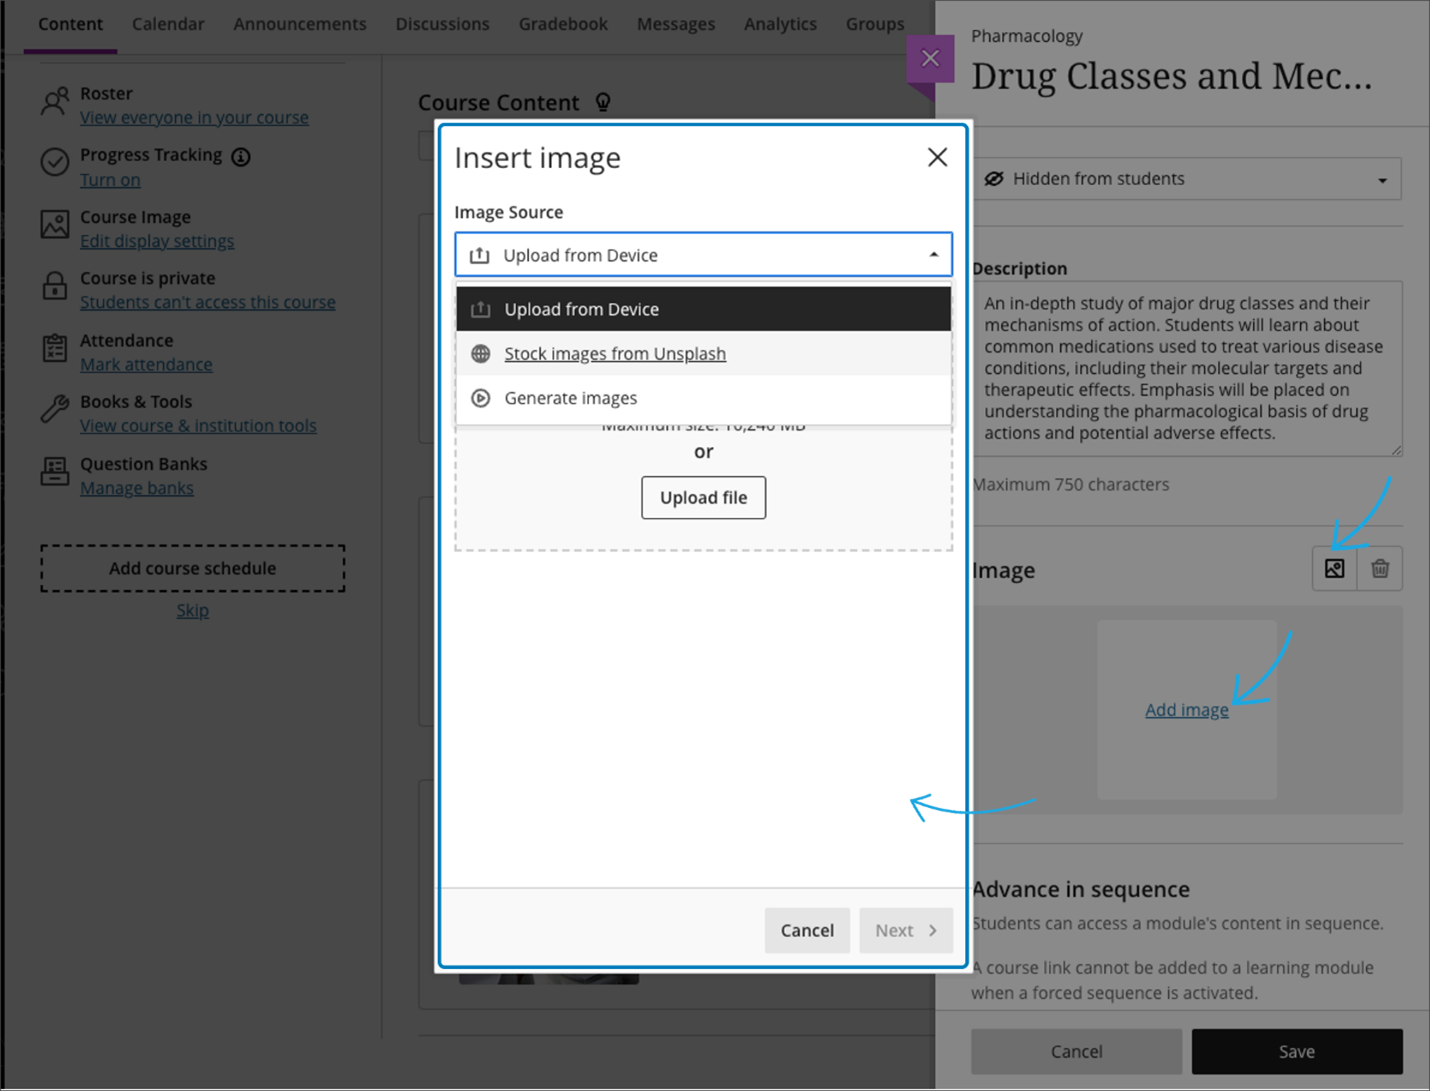The height and width of the screenshot is (1091, 1430).
Task: Click the Add image link
Action: click(x=1186, y=710)
